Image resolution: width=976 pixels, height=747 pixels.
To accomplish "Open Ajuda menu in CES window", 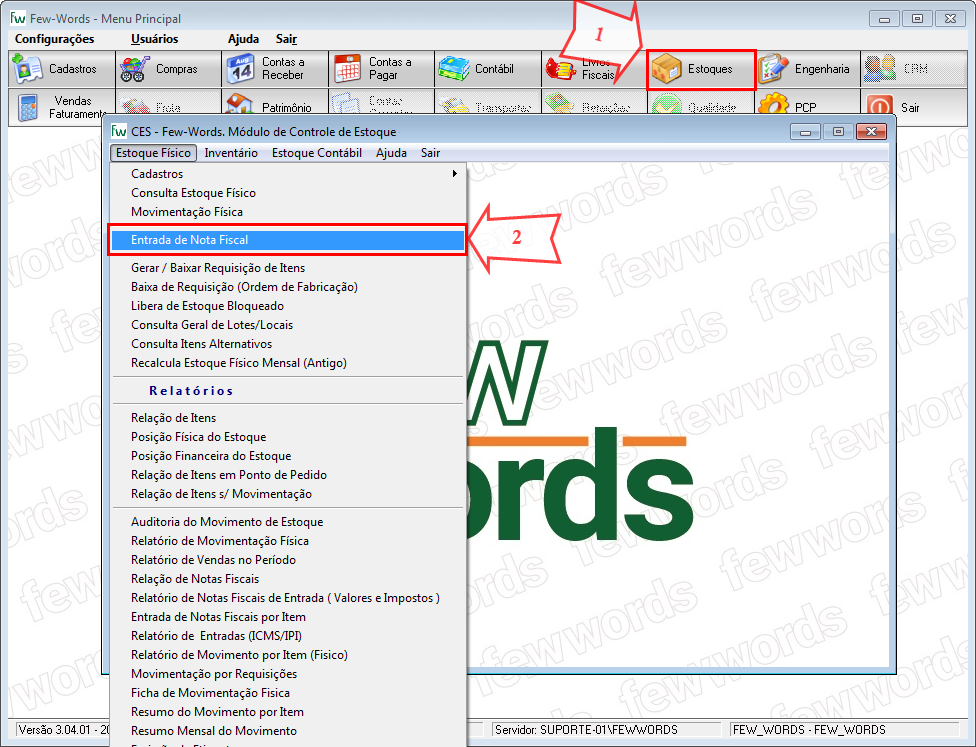I will click(392, 153).
